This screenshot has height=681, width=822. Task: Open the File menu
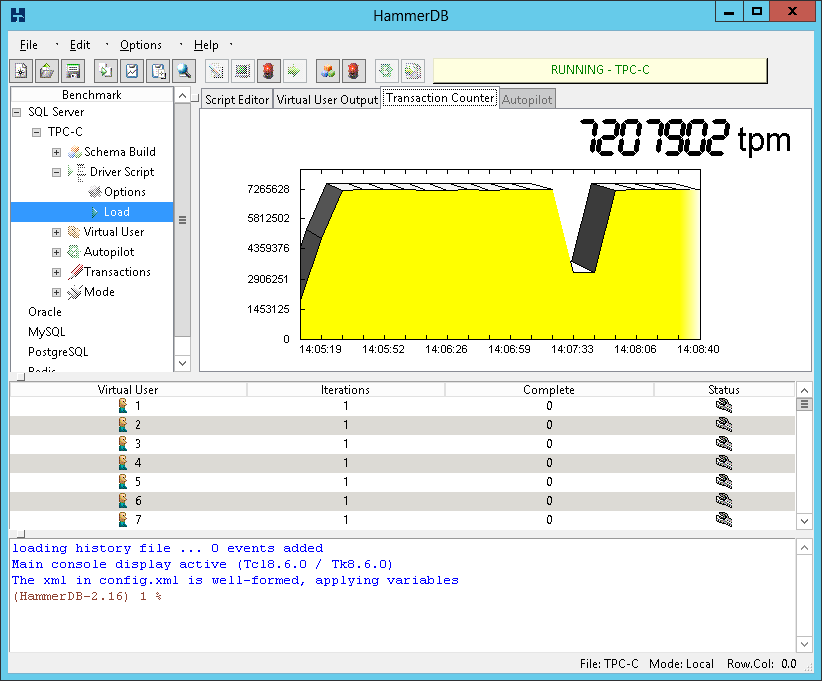pos(28,45)
